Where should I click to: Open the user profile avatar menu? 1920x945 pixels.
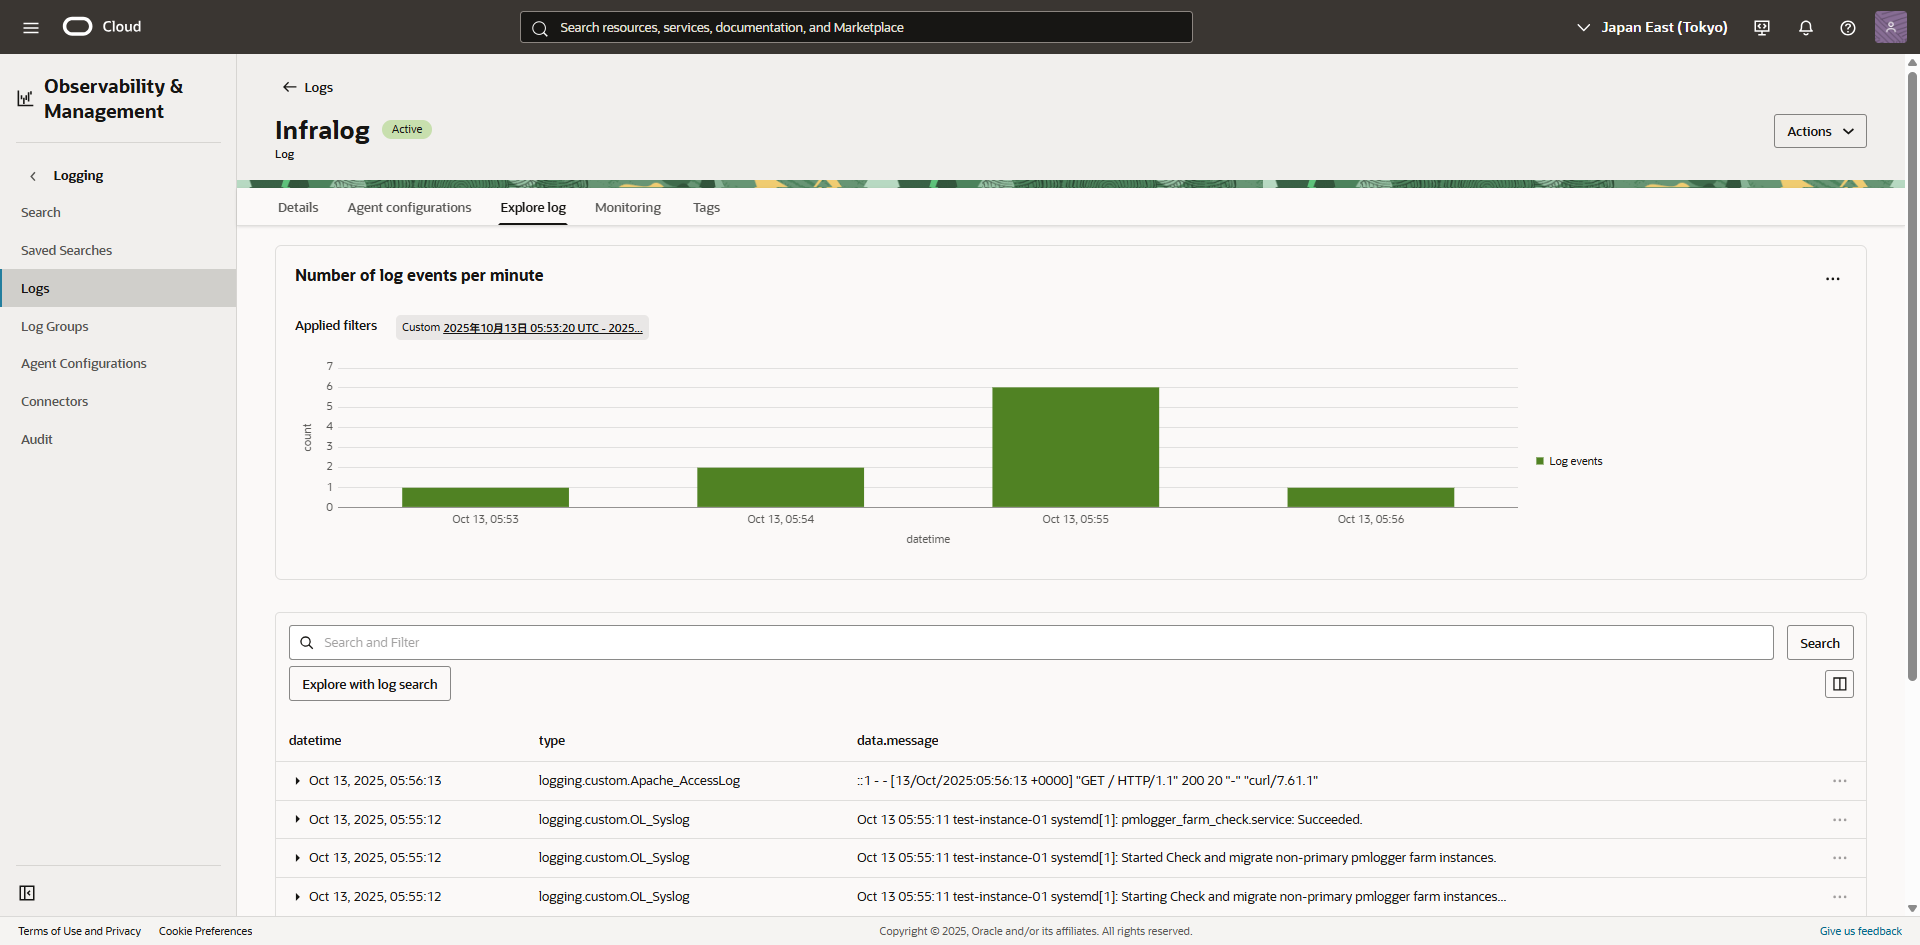tap(1890, 27)
